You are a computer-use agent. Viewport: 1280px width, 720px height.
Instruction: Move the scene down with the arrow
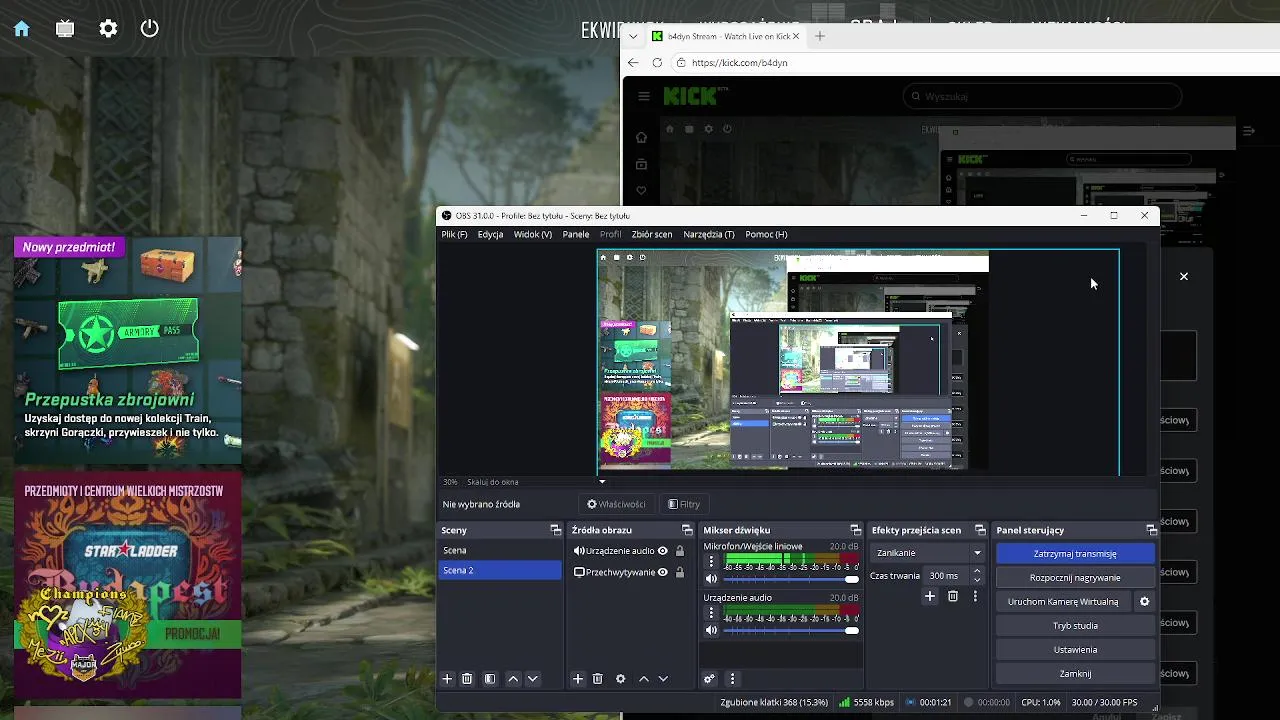pos(533,679)
